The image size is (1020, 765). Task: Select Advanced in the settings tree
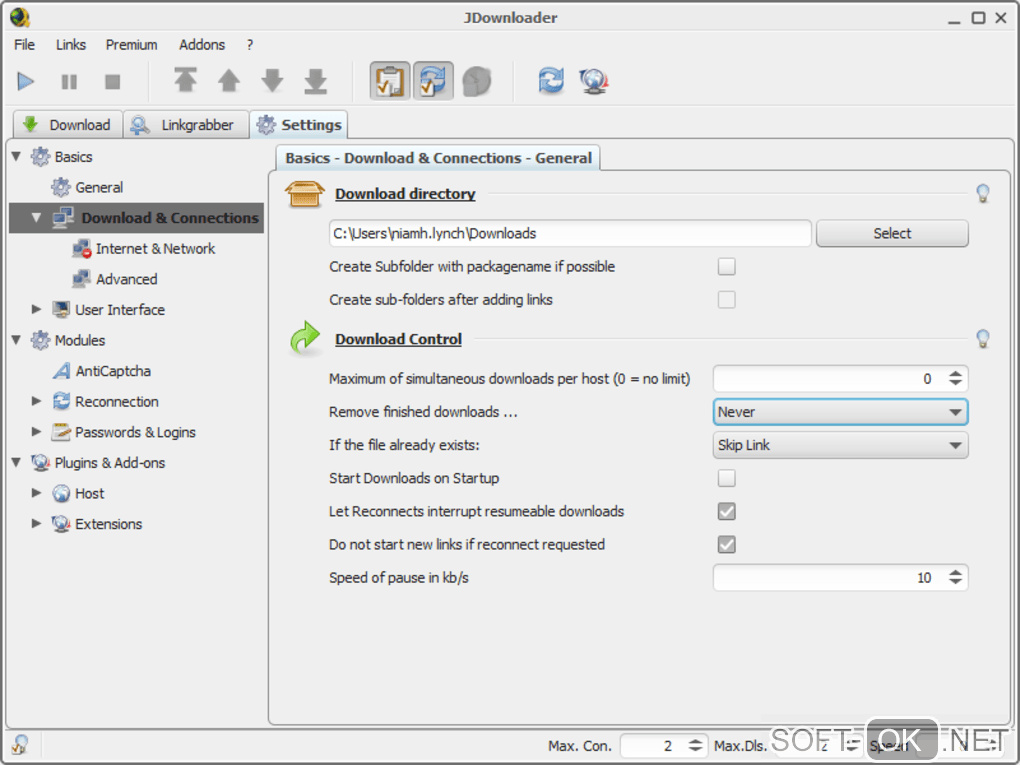pos(126,279)
